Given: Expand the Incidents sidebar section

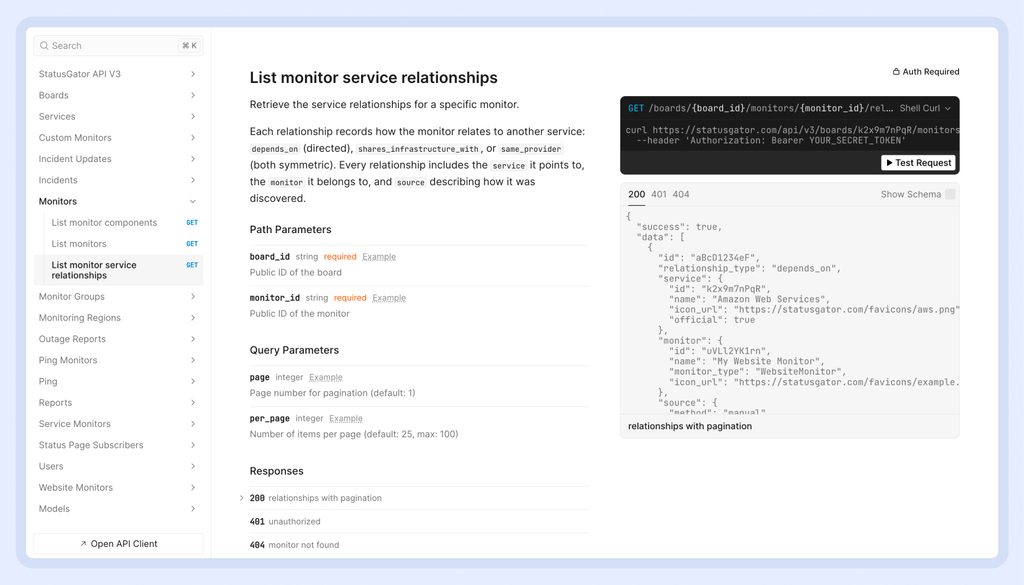Looking at the screenshot, I should pyautogui.click(x=193, y=180).
